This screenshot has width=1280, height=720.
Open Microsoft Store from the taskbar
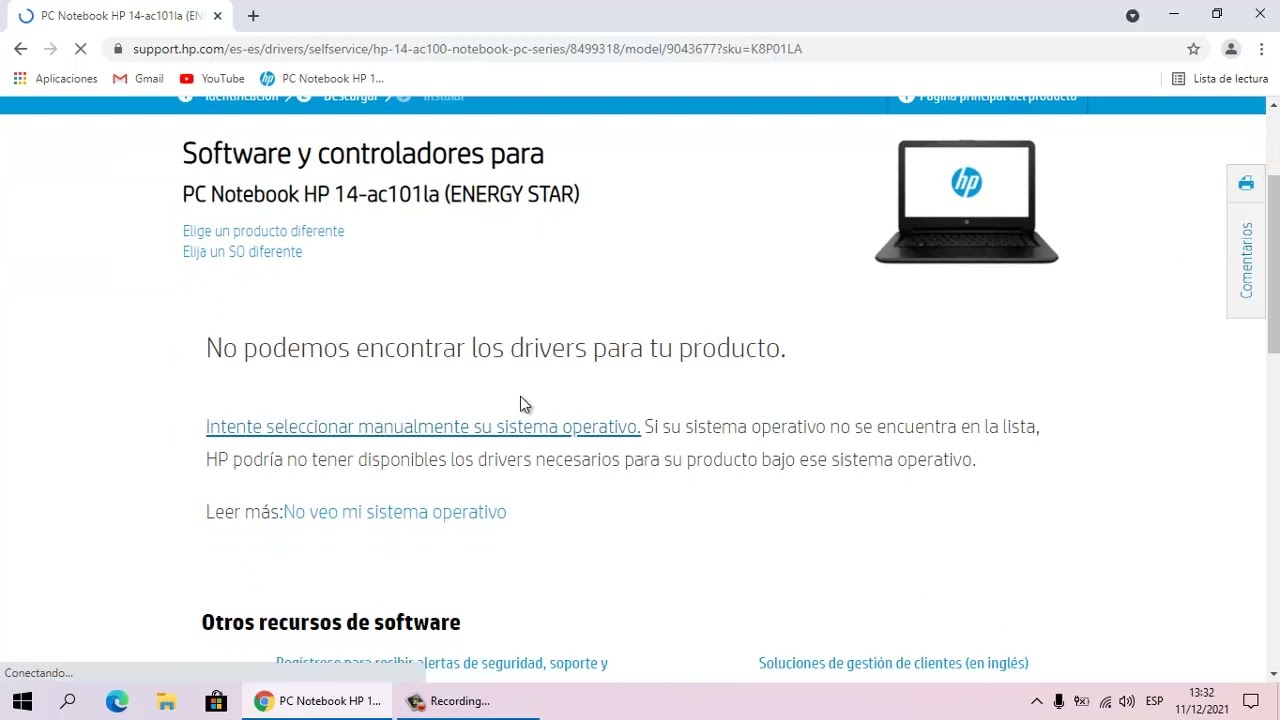[215, 701]
